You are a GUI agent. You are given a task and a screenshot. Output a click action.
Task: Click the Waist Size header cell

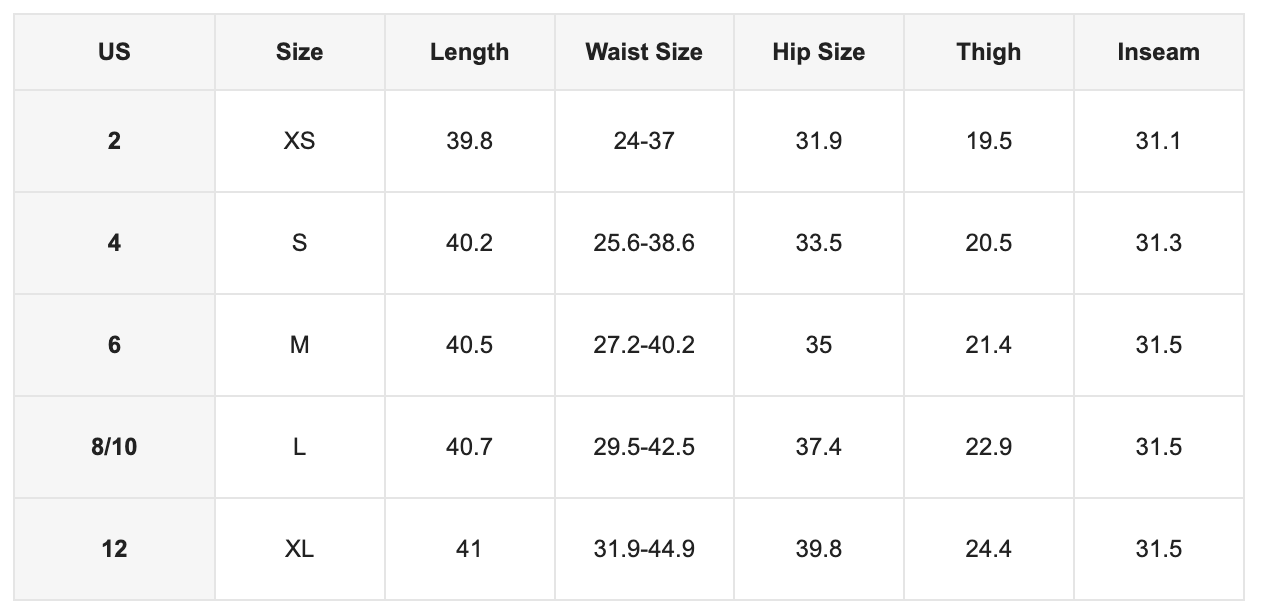[644, 52]
